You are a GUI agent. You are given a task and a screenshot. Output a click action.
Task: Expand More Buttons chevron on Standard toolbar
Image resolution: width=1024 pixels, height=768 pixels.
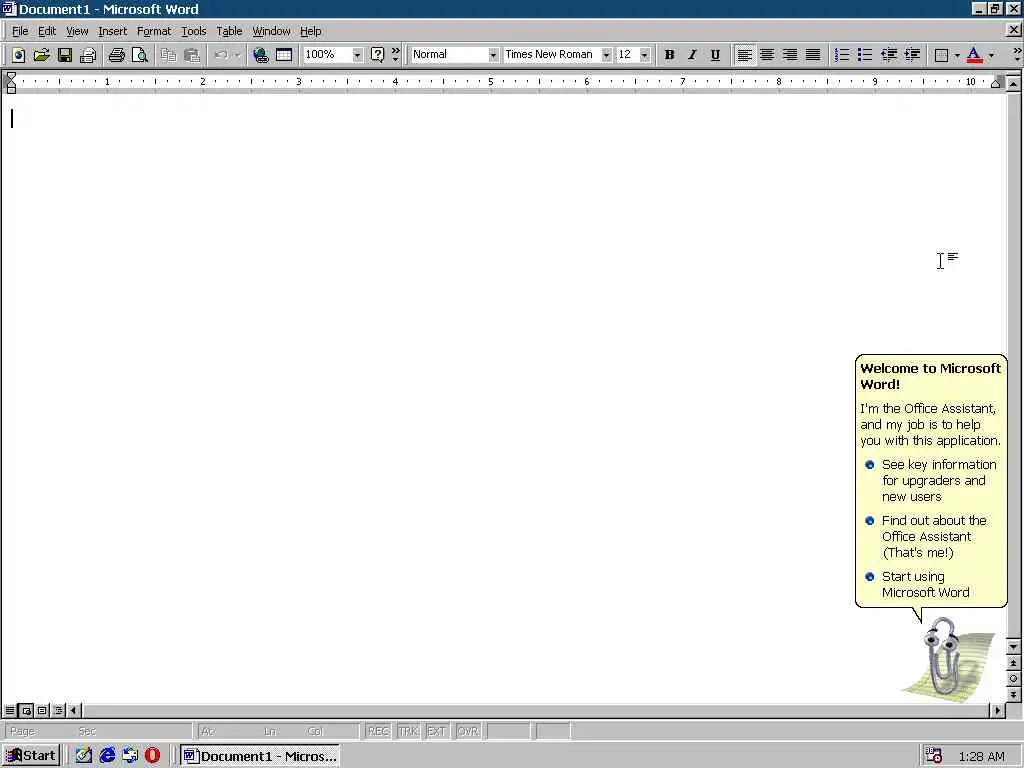pyautogui.click(x=396, y=55)
